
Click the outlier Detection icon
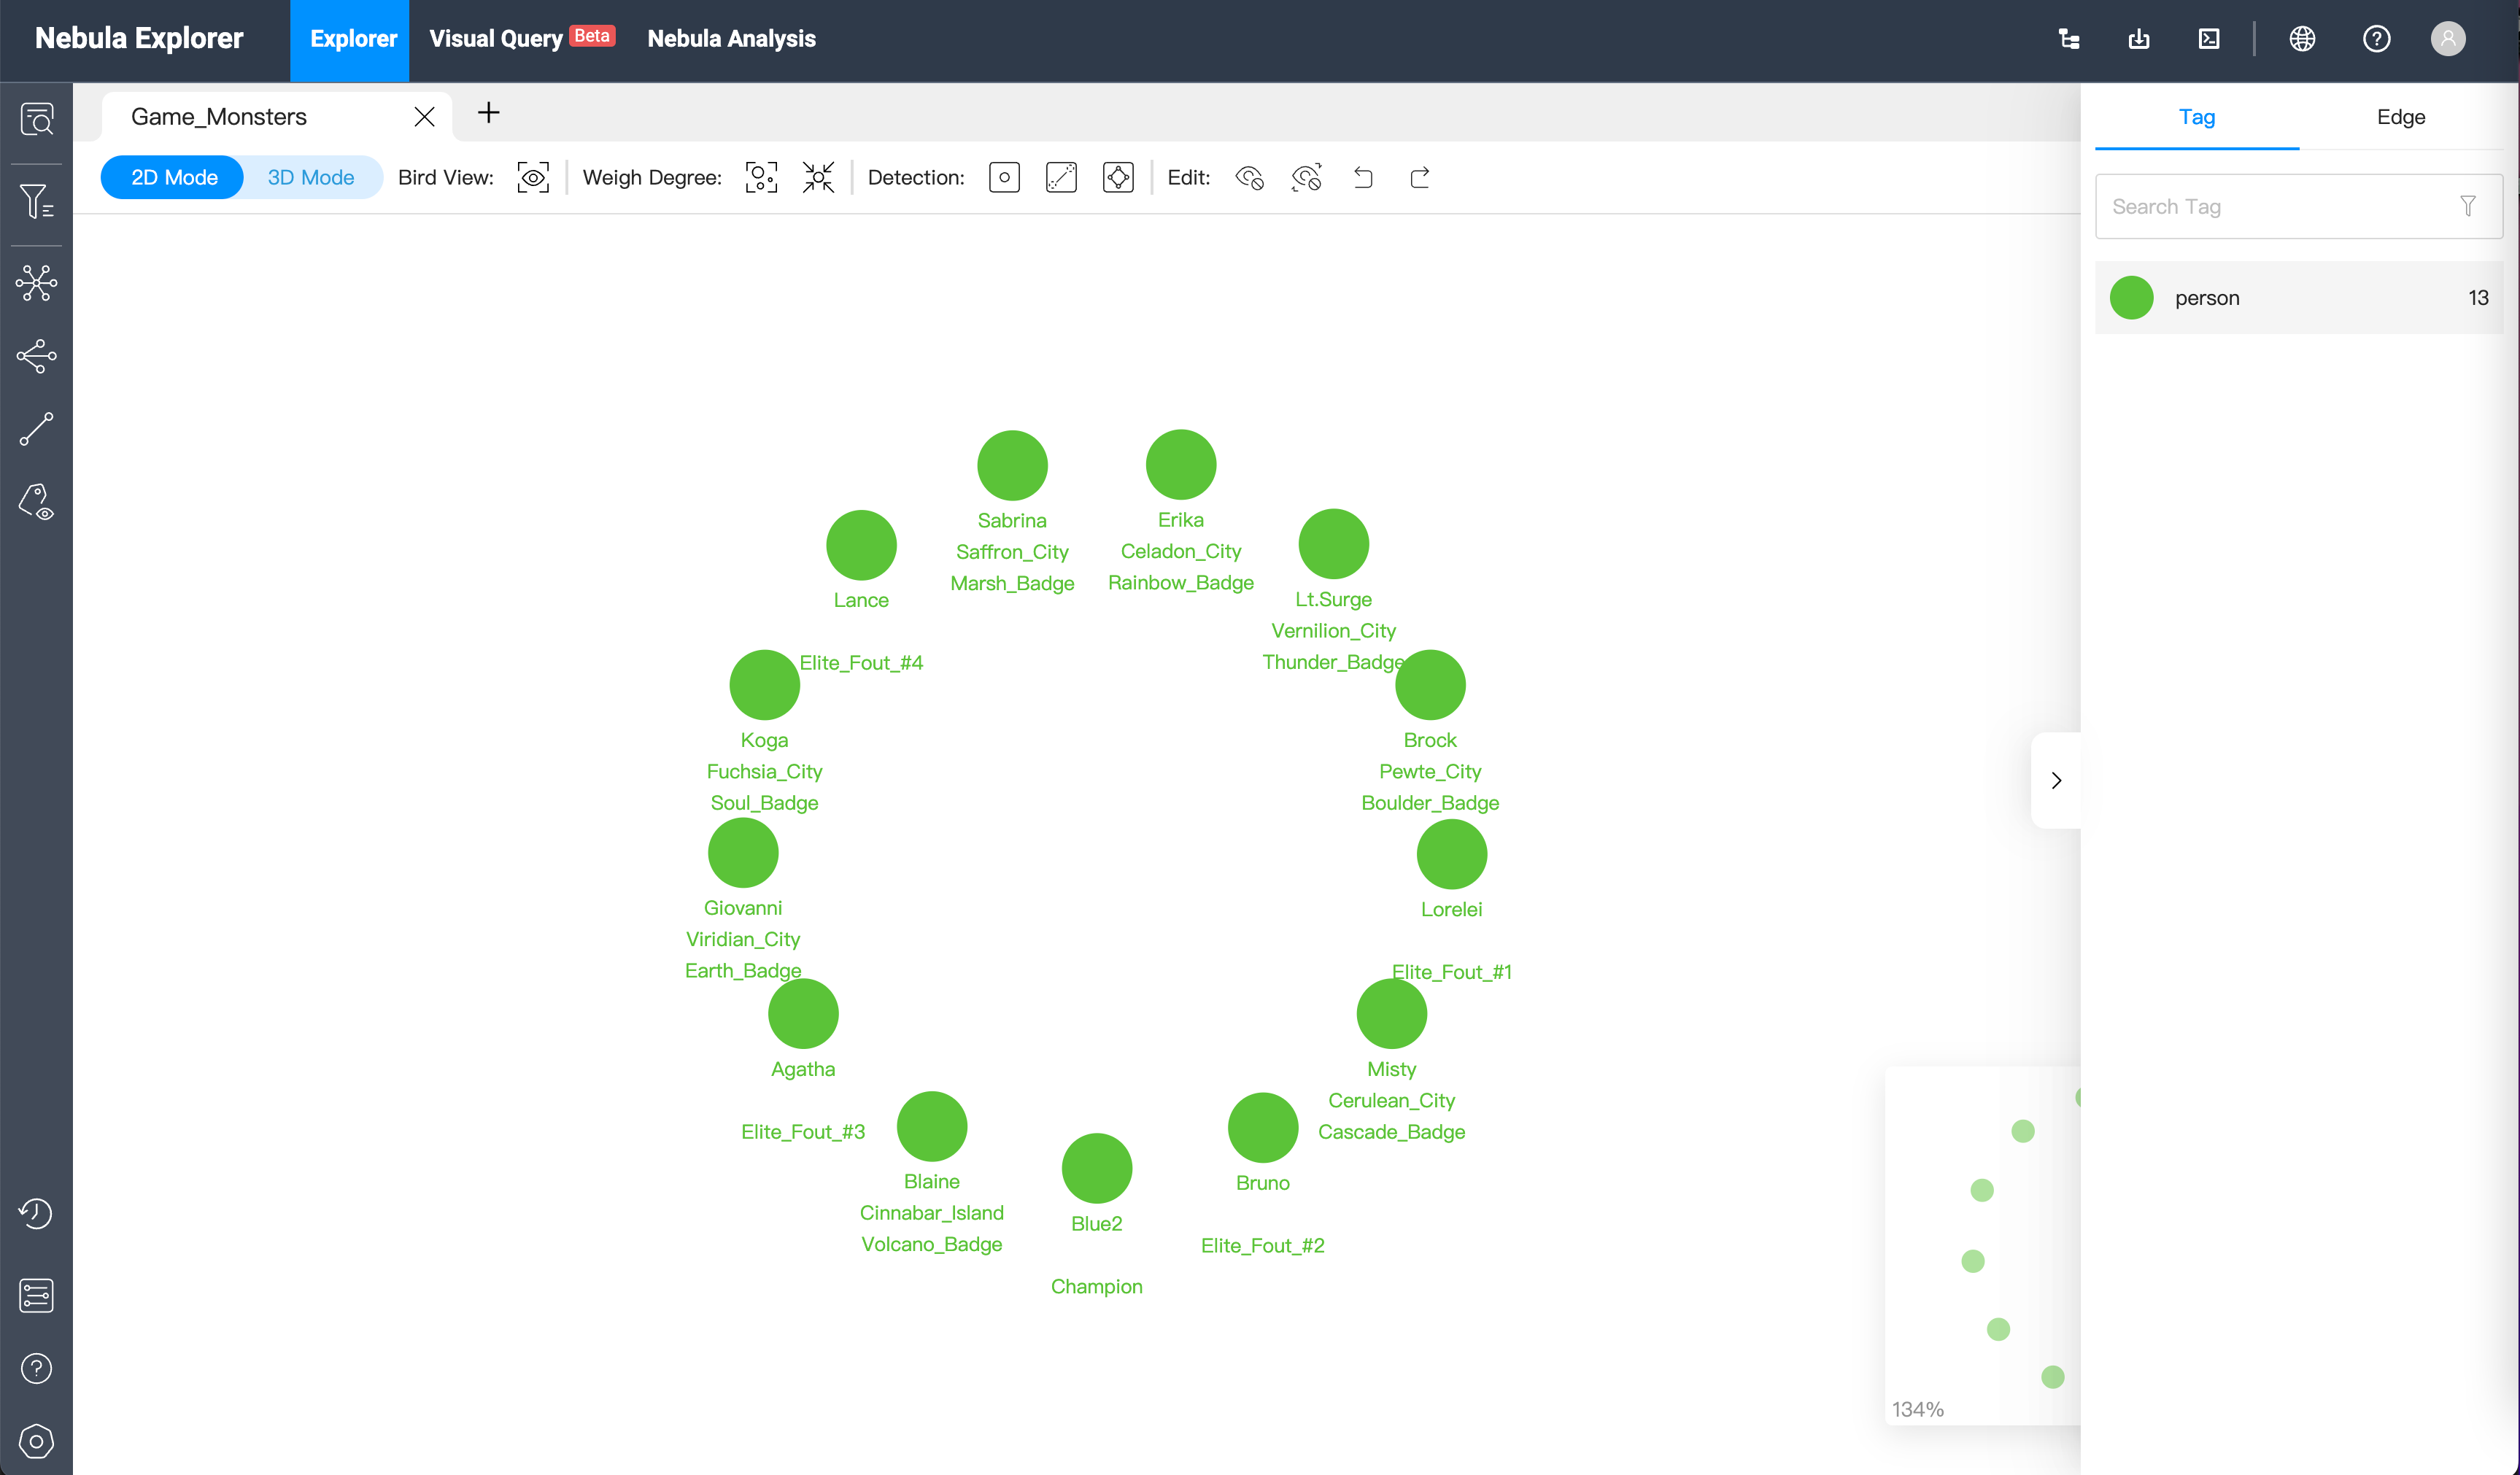tap(1004, 178)
